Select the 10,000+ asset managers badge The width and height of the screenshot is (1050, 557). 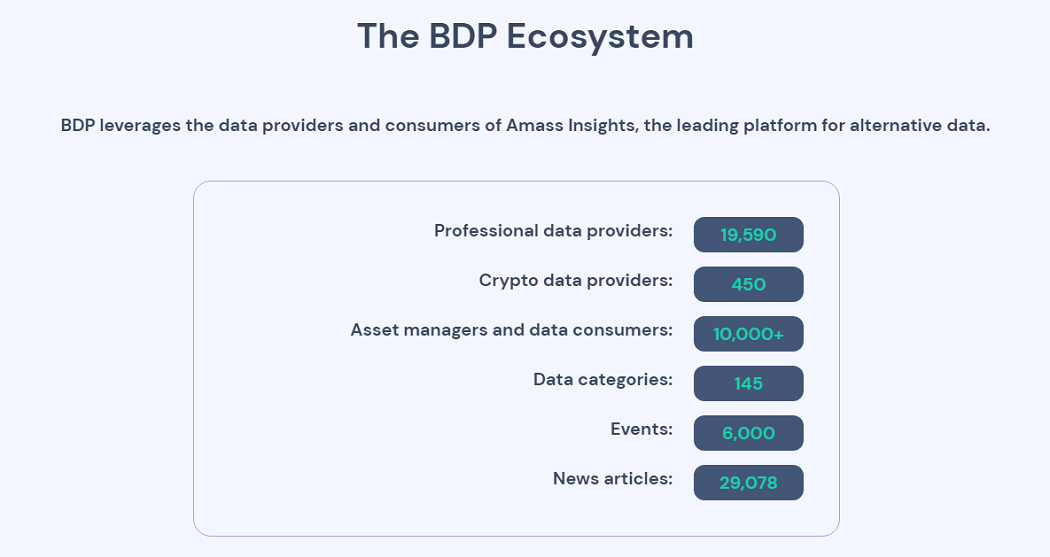pos(749,333)
